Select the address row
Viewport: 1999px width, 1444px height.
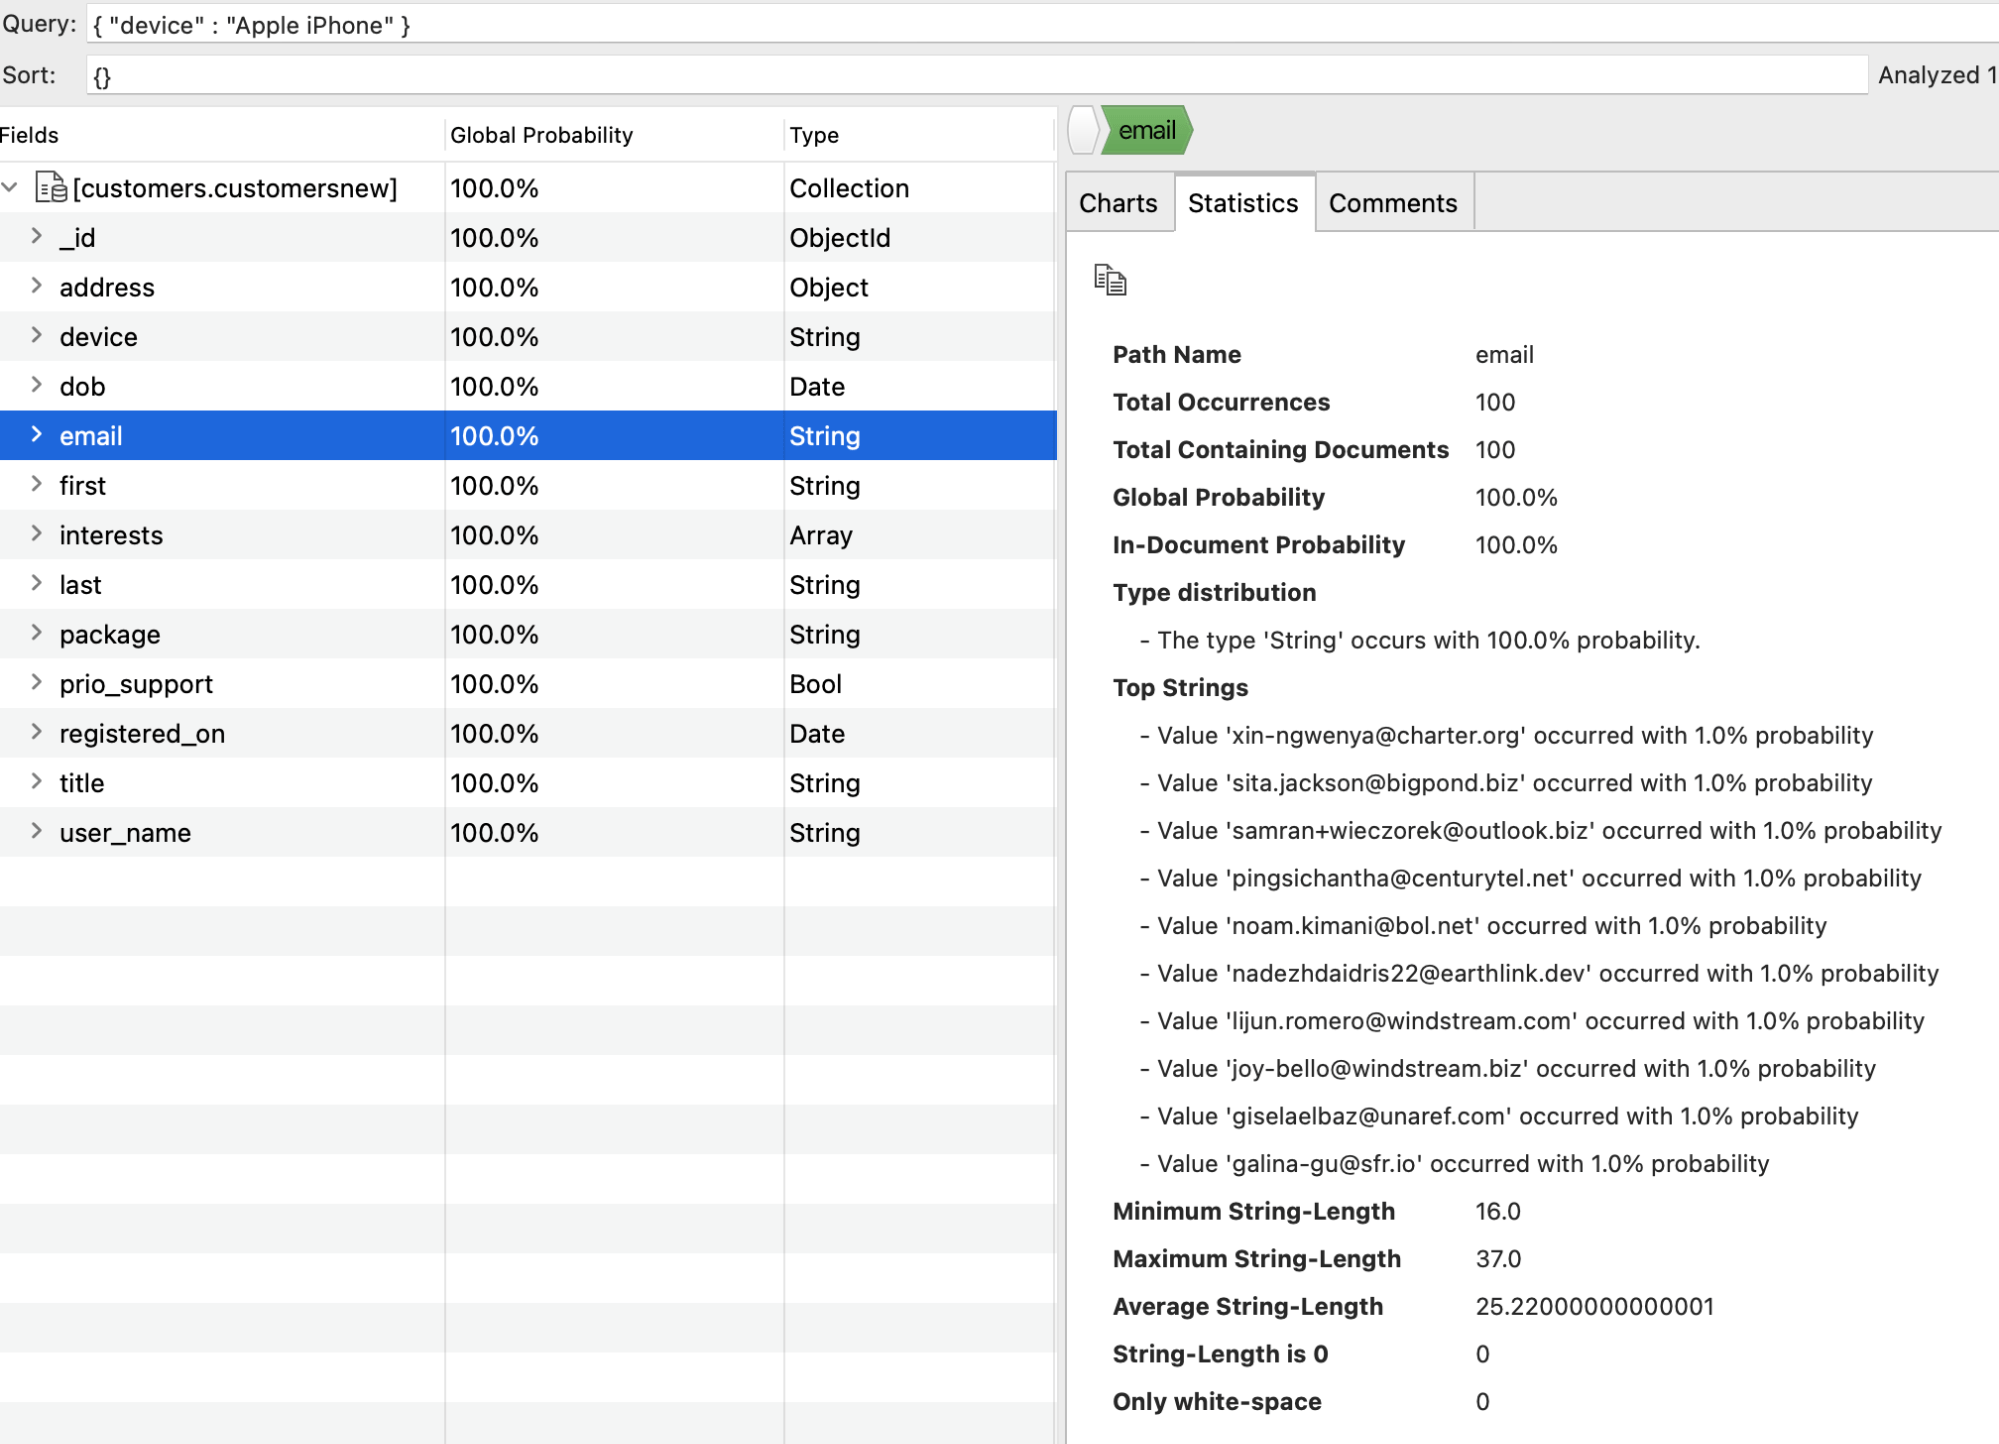[528, 287]
